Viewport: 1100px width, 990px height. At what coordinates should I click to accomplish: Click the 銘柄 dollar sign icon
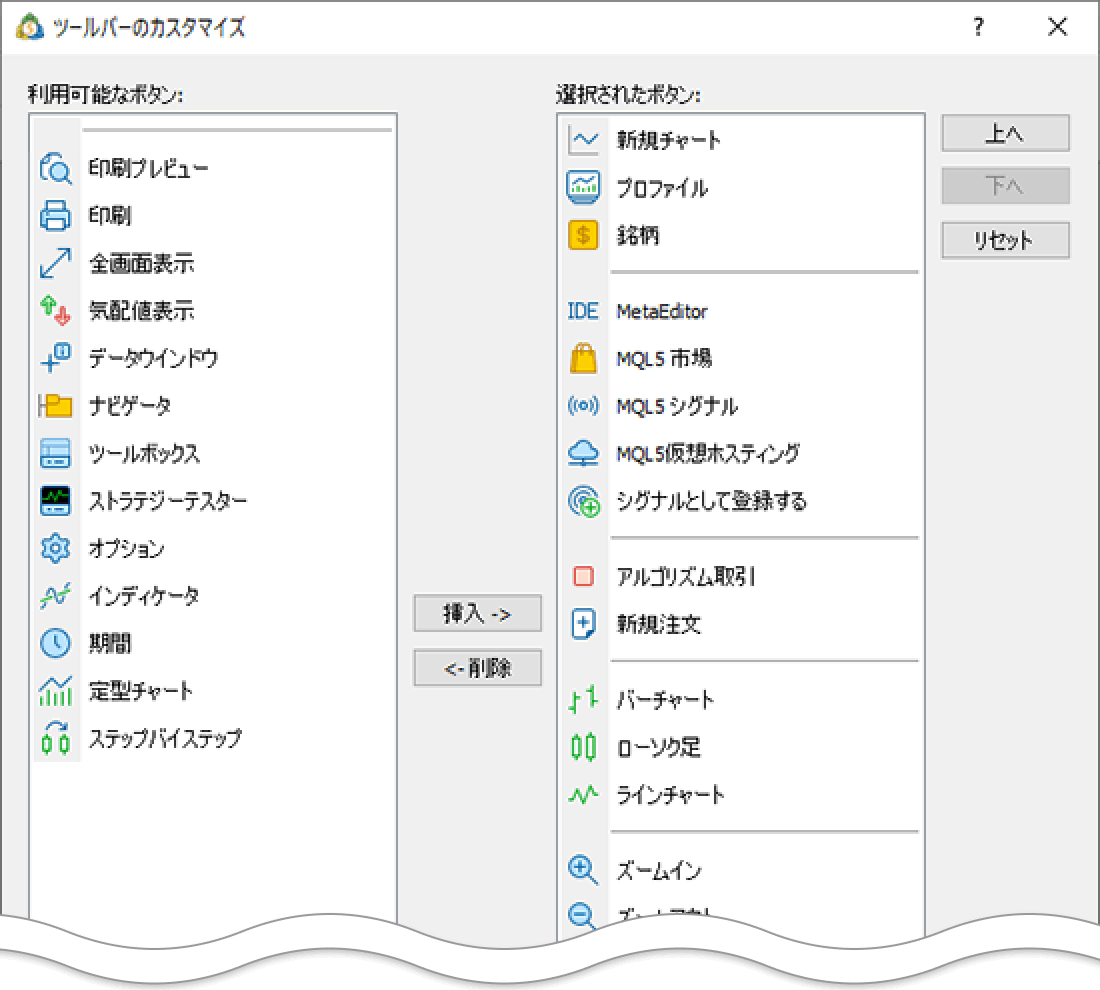click(x=583, y=235)
